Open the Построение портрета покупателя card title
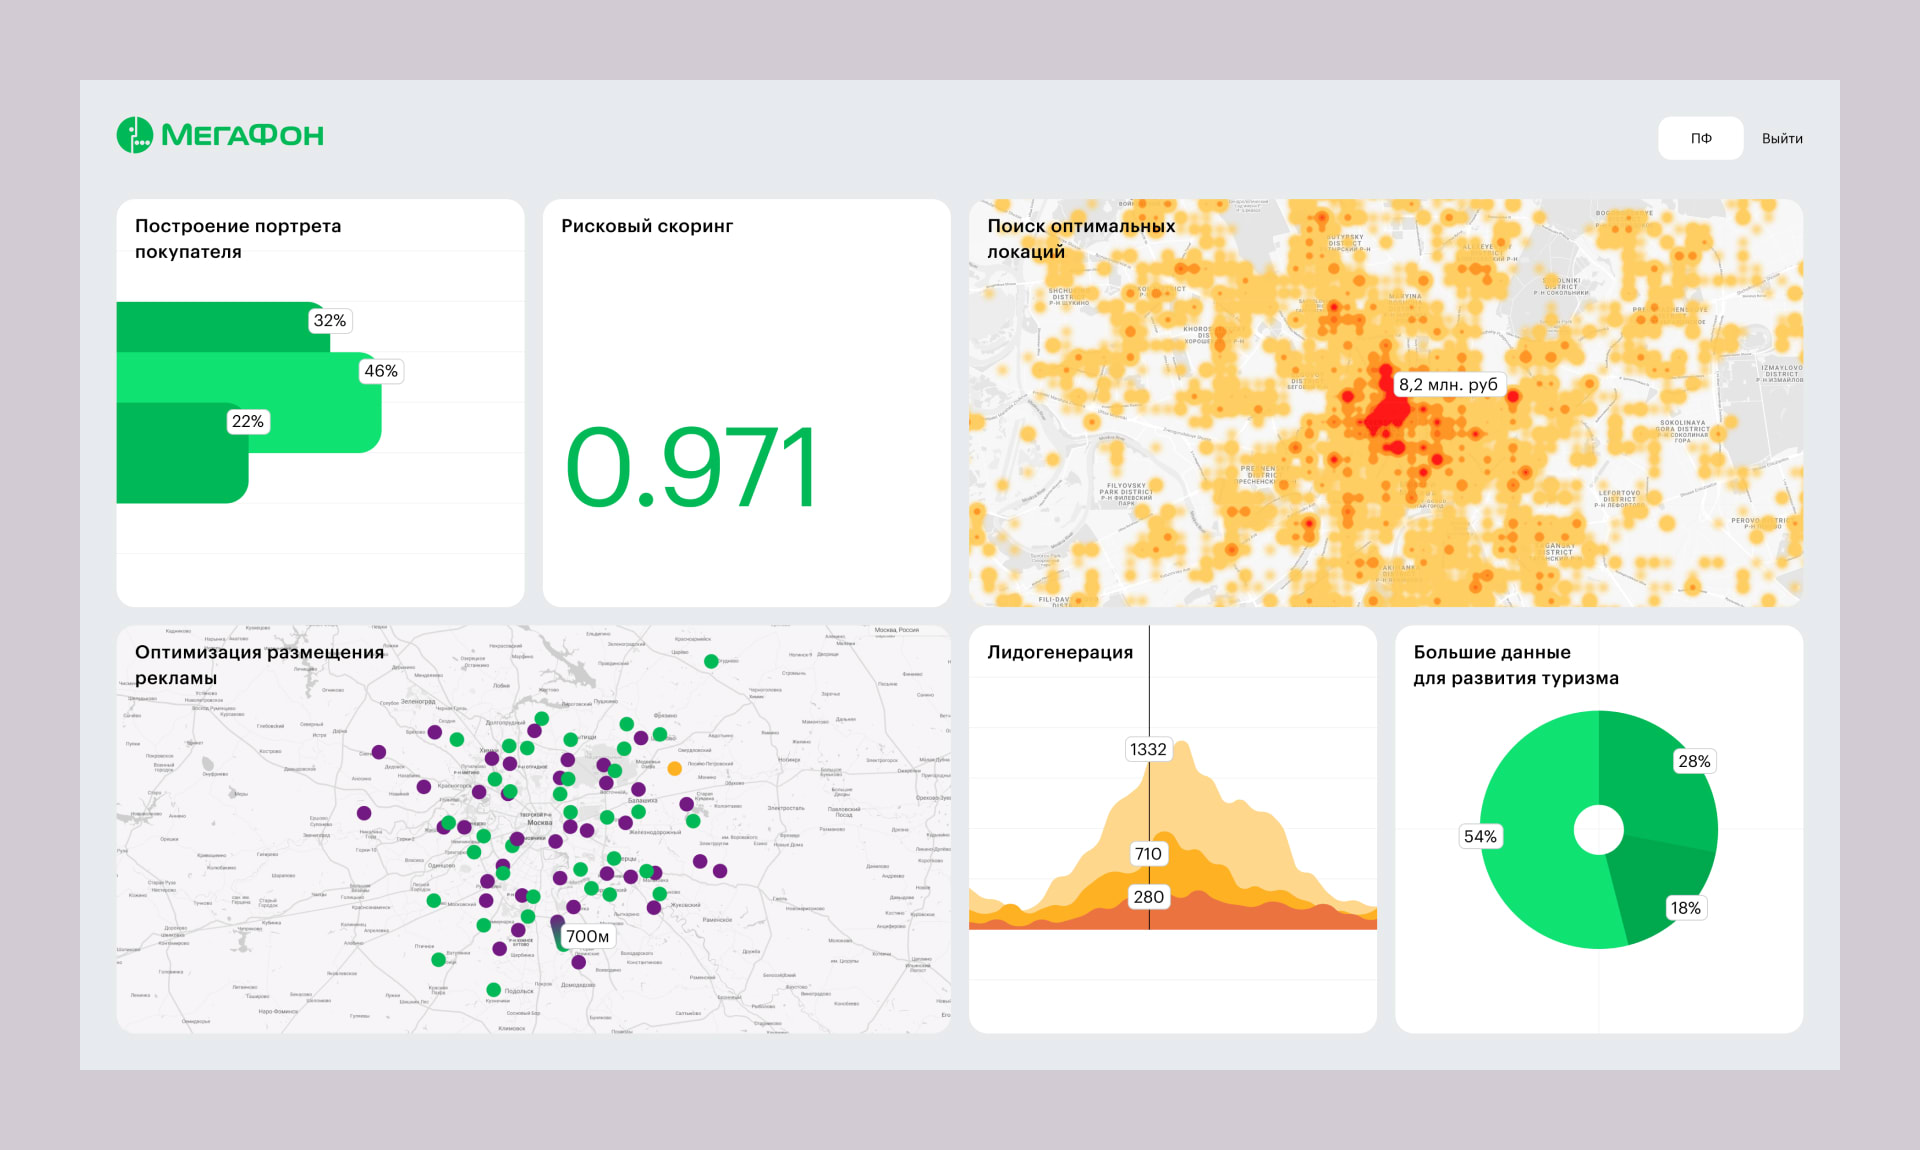 tap(238, 239)
